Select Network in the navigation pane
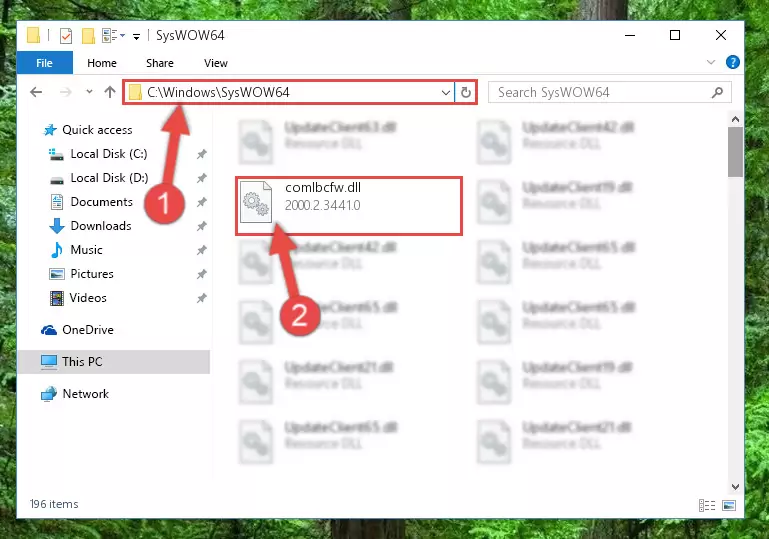The width and height of the screenshot is (769, 539). coord(75,394)
